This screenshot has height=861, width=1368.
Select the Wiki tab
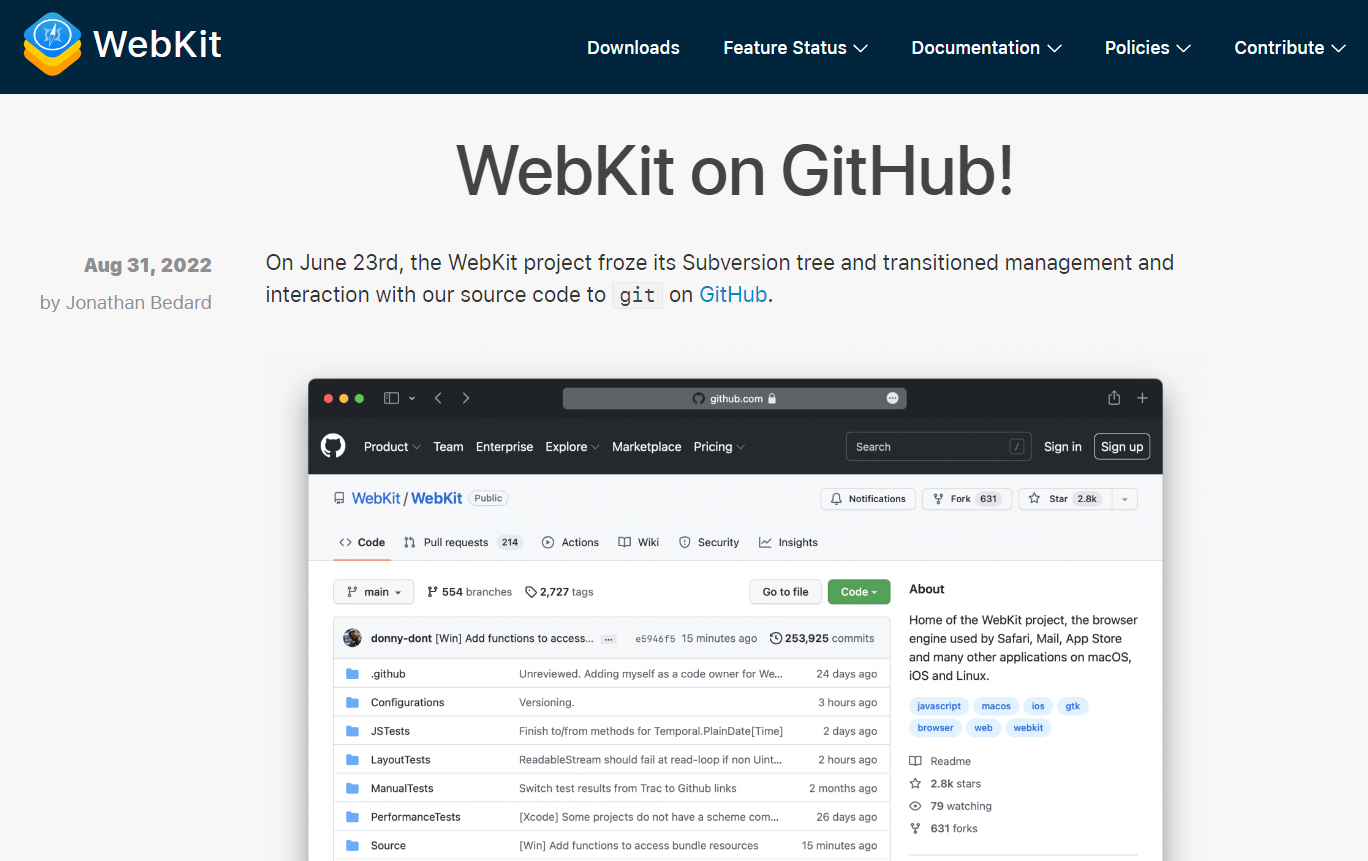(x=638, y=542)
